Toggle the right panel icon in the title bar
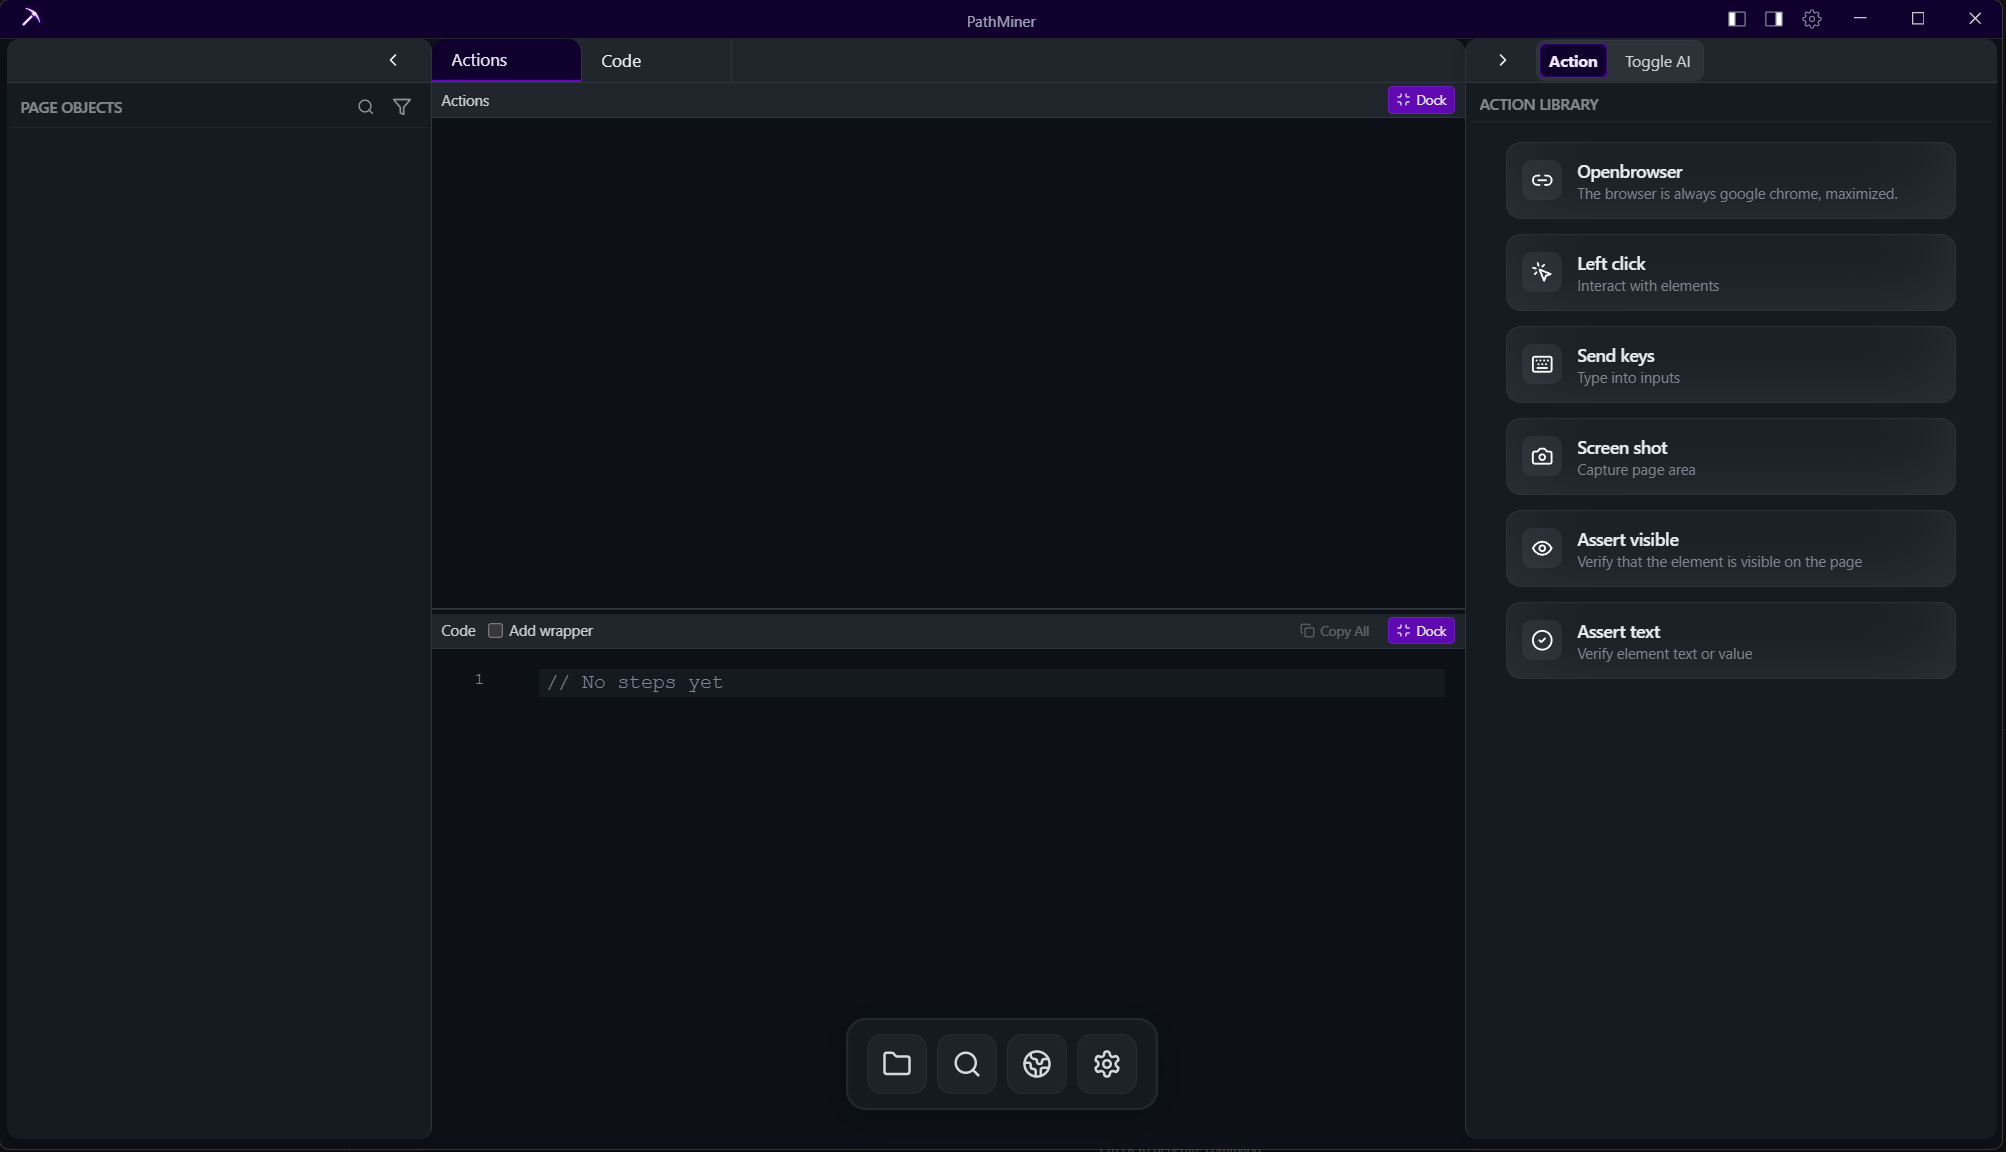2006x1152 pixels. (1773, 19)
